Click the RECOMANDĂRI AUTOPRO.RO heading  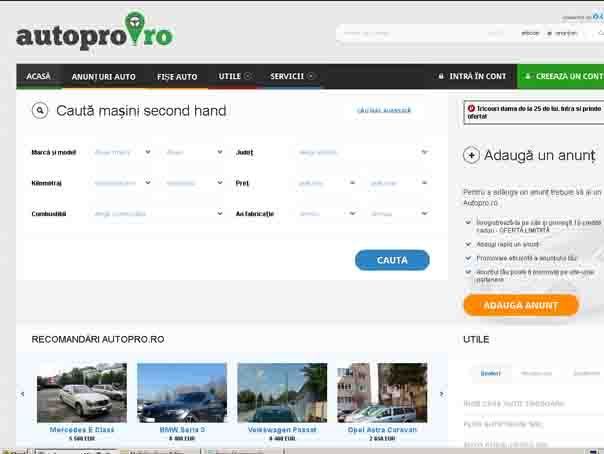click(x=98, y=339)
